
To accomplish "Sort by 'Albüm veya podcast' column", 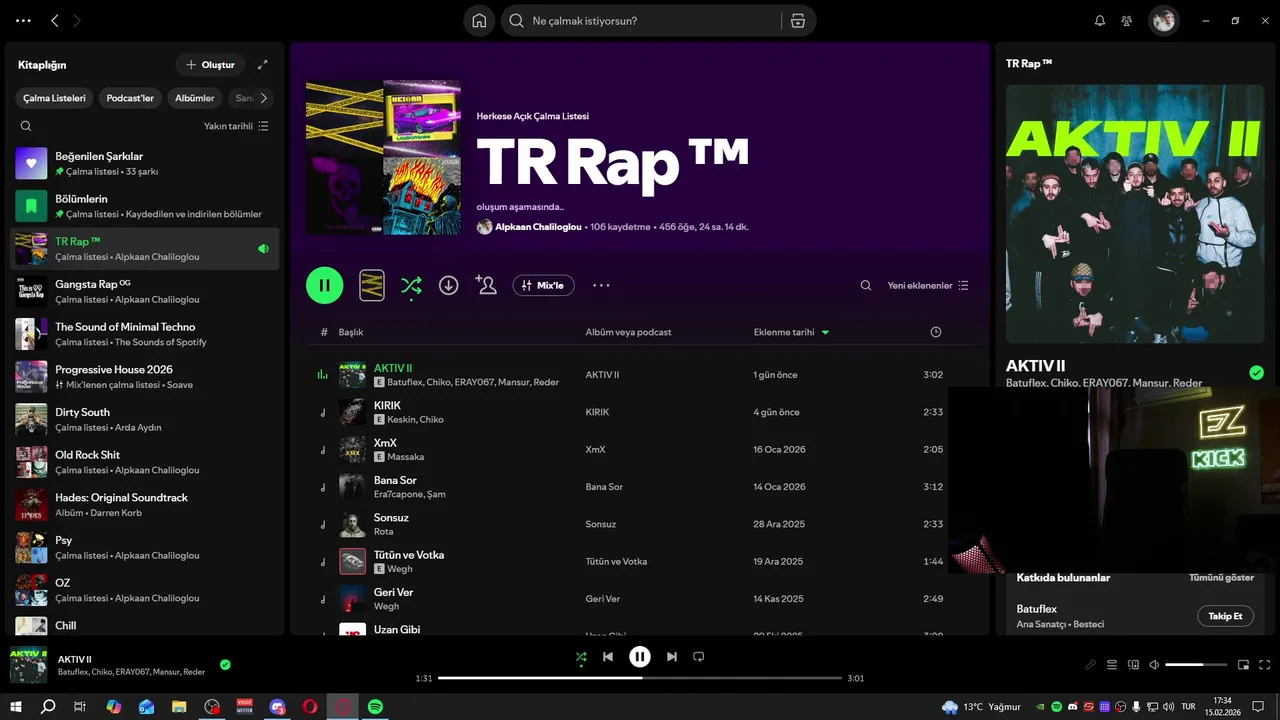I will click(628, 332).
